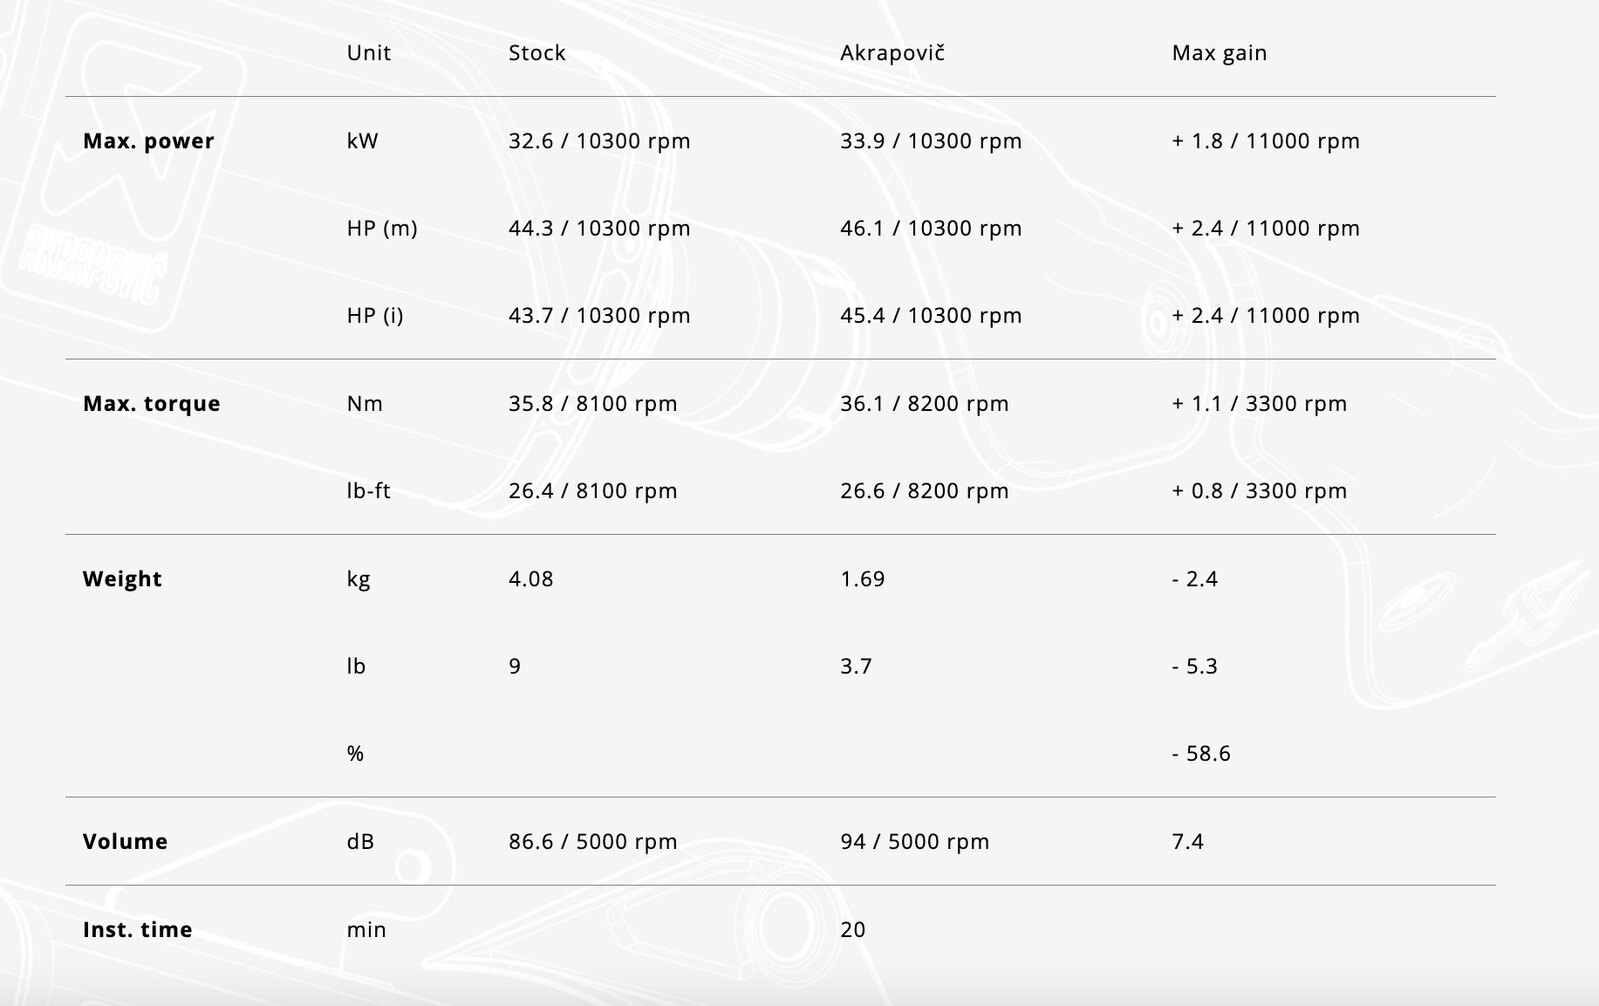Click the Max gain column header
Image resolution: width=1599 pixels, height=1006 pixels.
tap(1219, 53)
